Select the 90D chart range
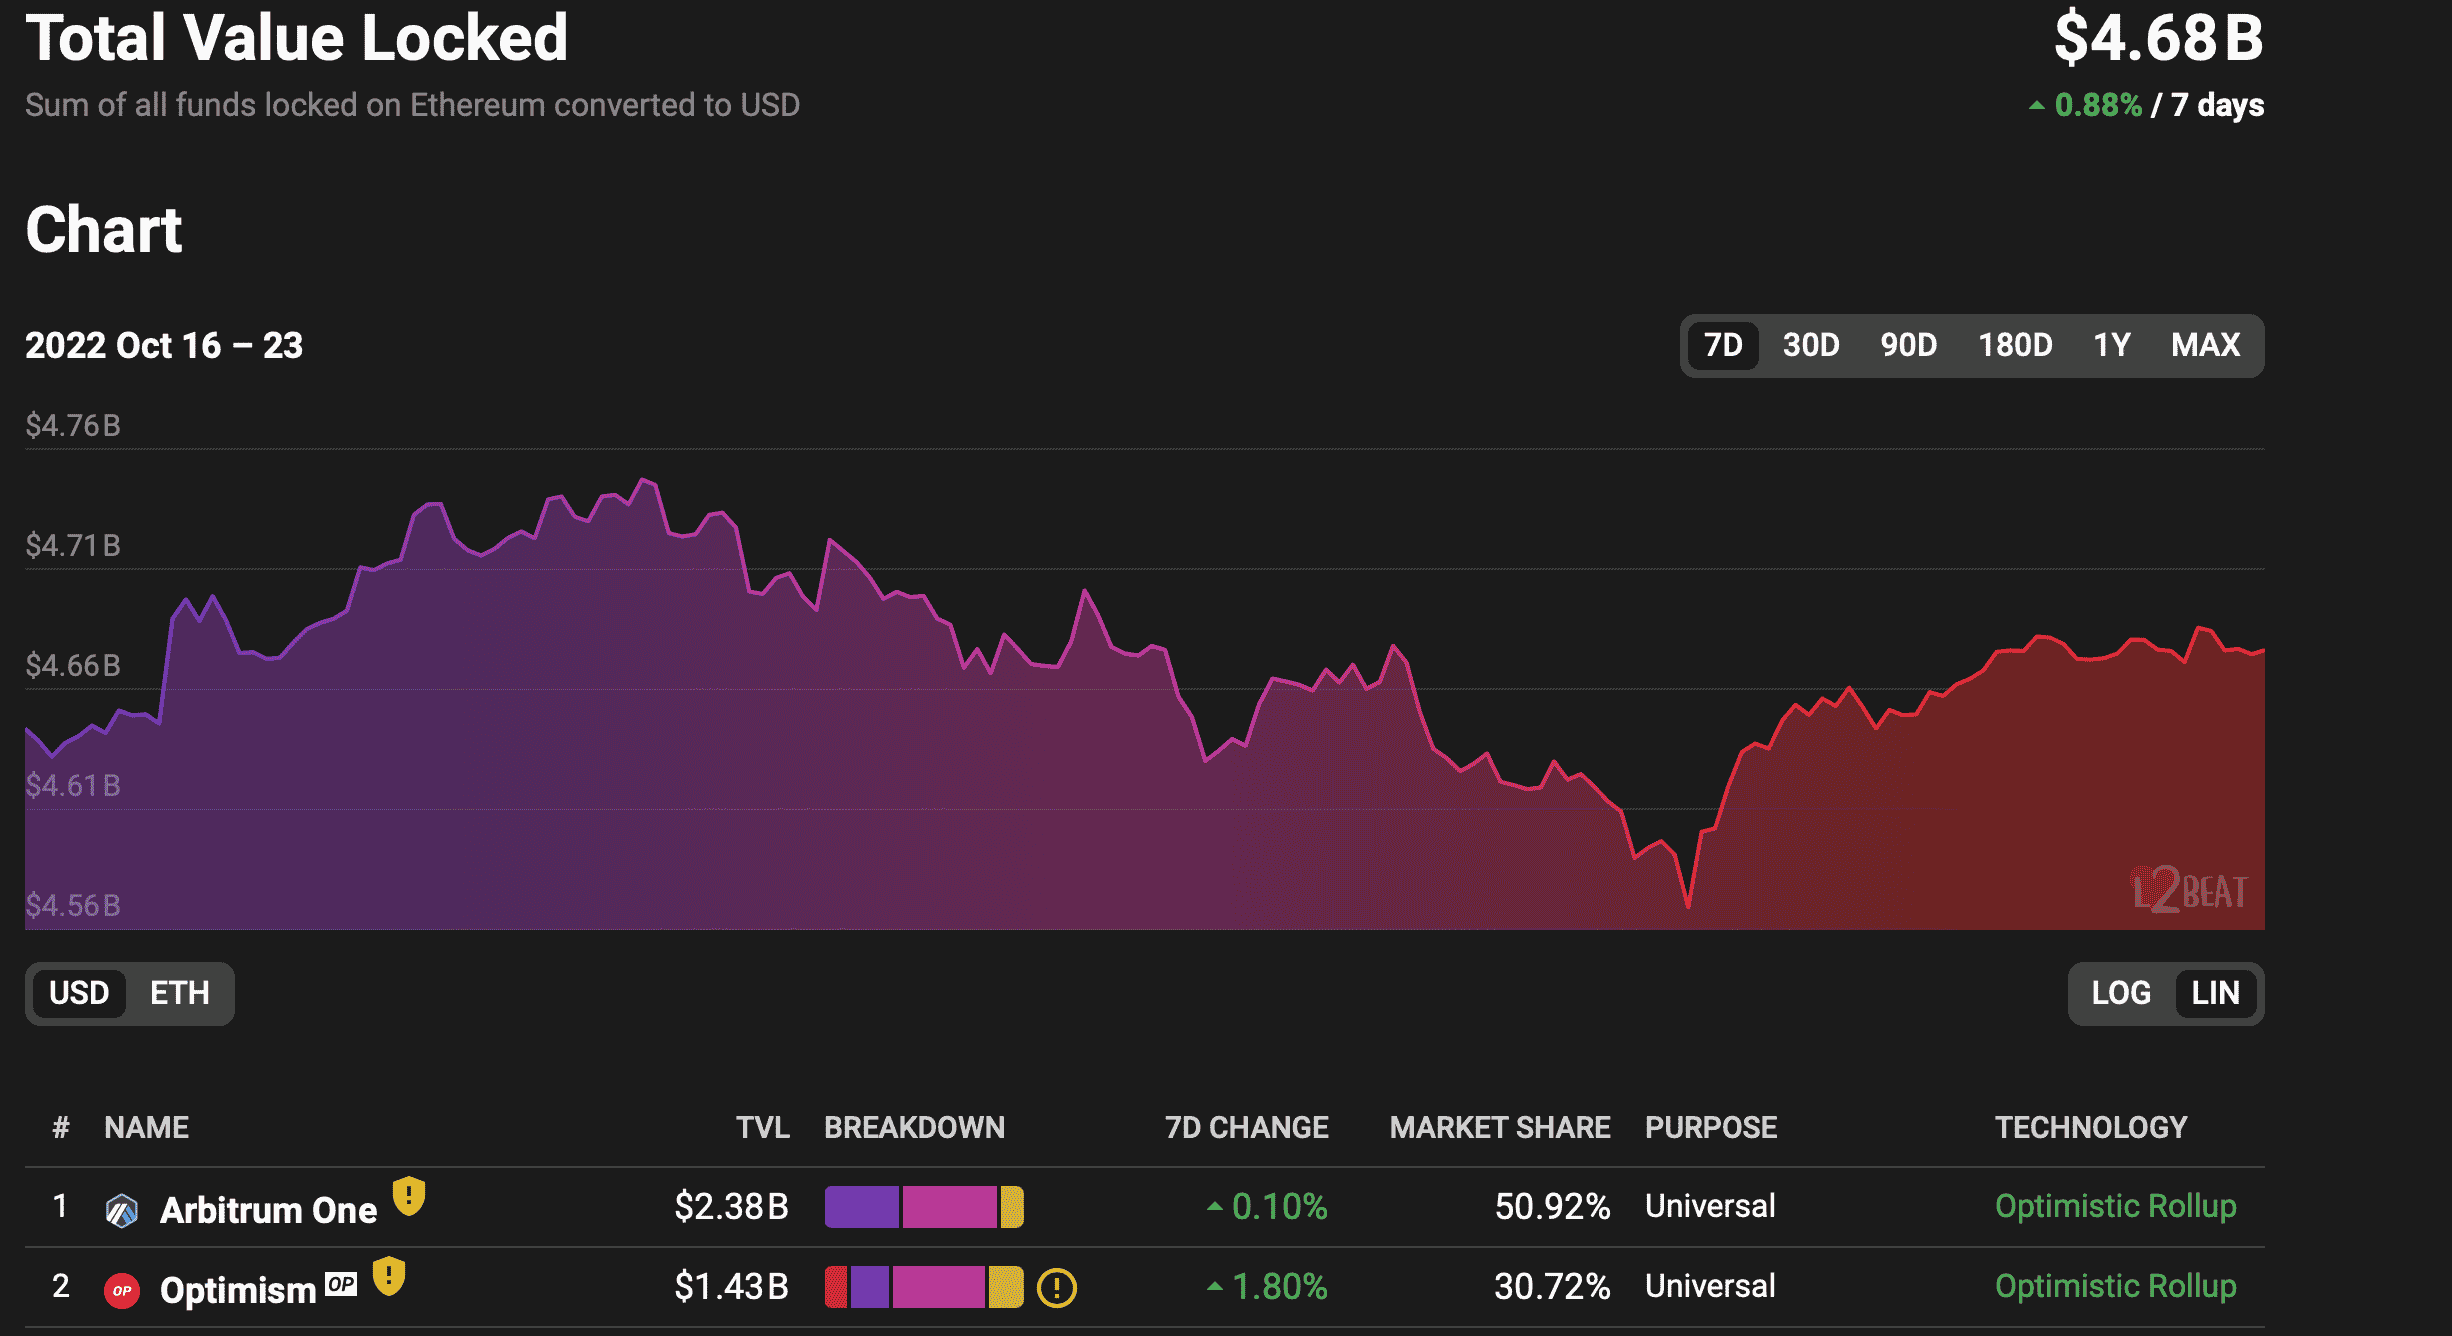This screenshot has width=2452, height=1336. point(1908,345)
